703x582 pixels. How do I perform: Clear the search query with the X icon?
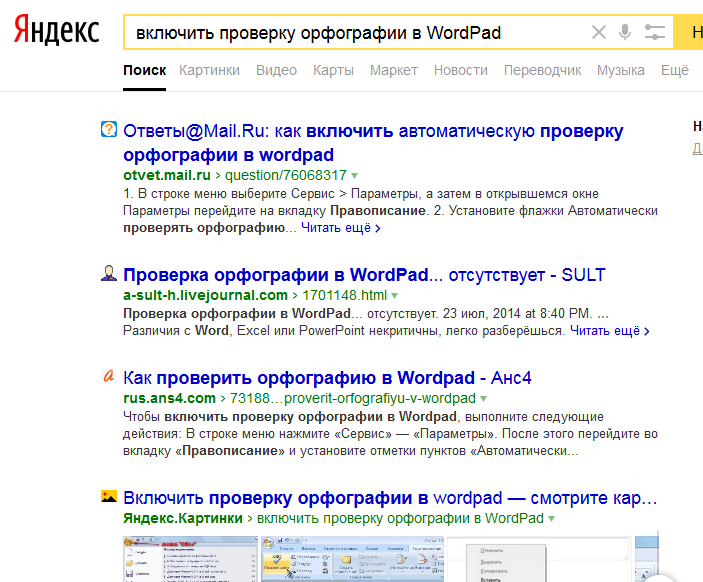[599, 32]
